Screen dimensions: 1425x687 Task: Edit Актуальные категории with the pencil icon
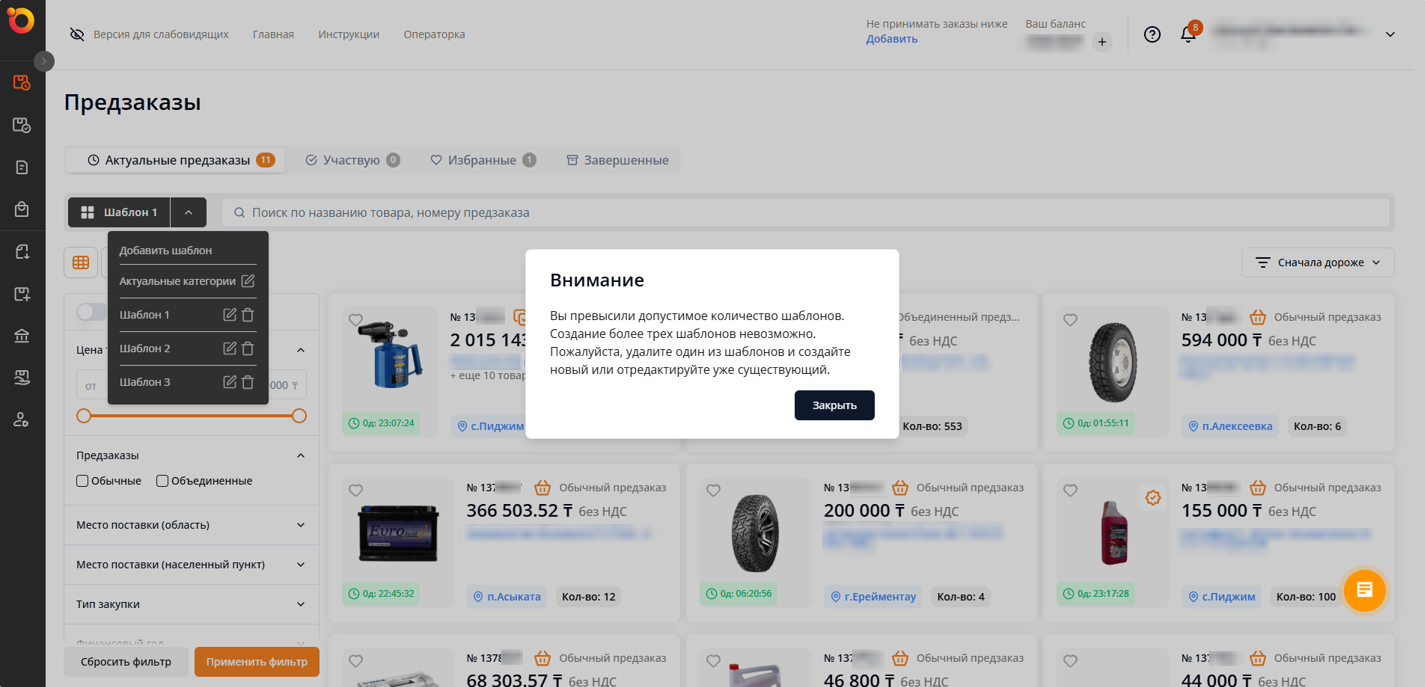click(248, 281)
